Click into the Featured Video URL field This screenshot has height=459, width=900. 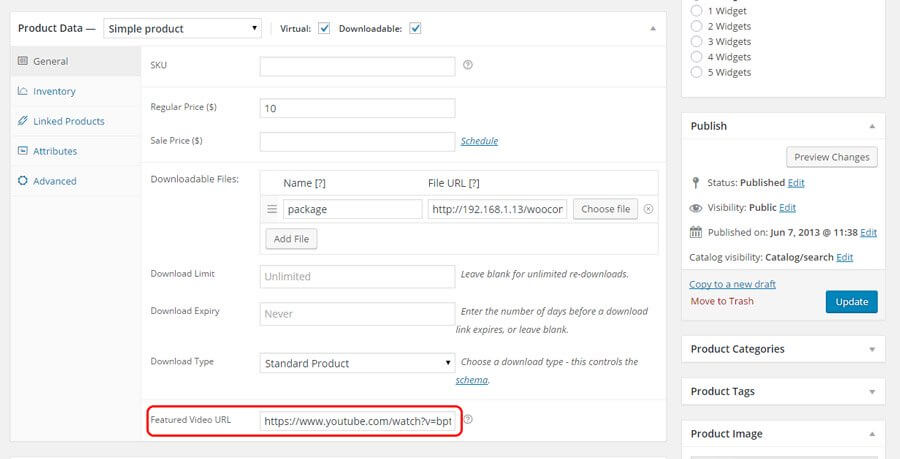pos(357,421)
